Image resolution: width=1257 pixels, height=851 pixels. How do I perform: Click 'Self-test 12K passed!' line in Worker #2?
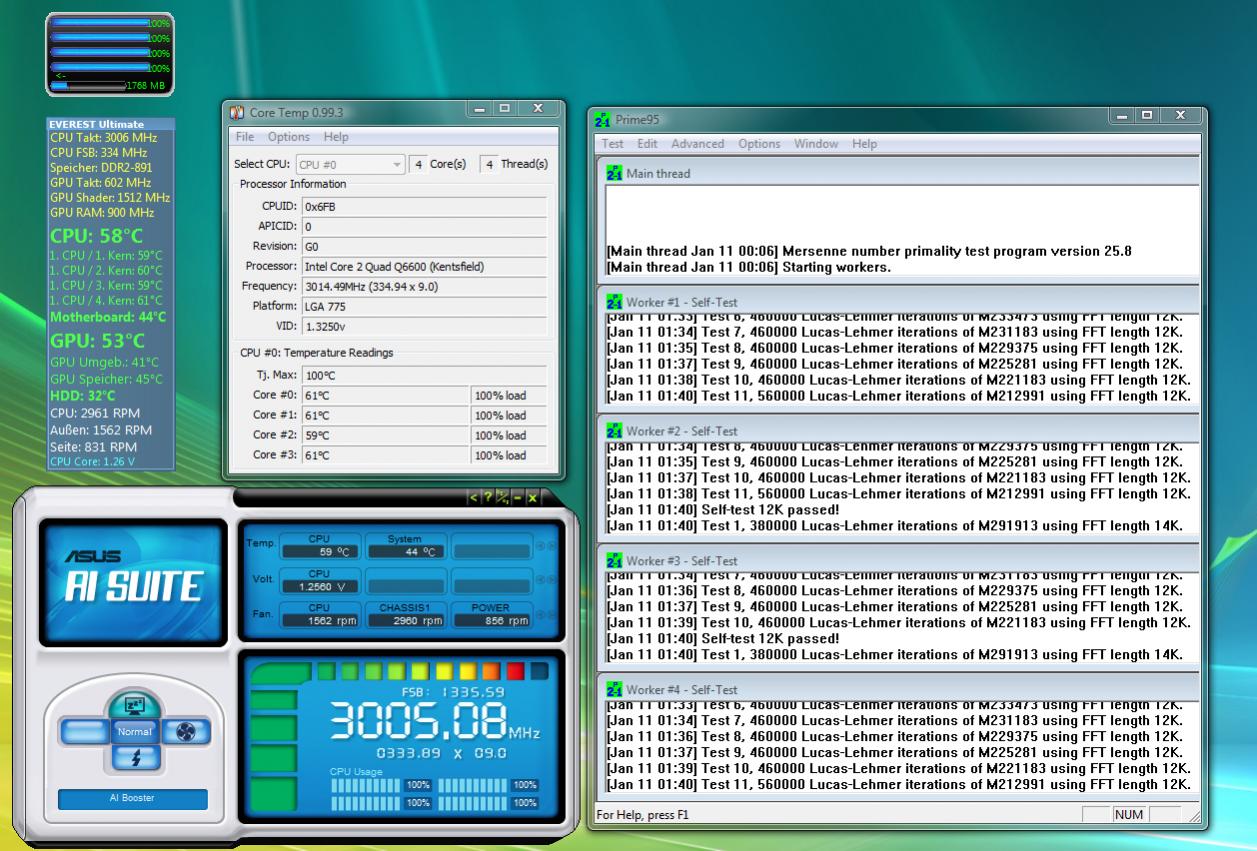[723, 510]
